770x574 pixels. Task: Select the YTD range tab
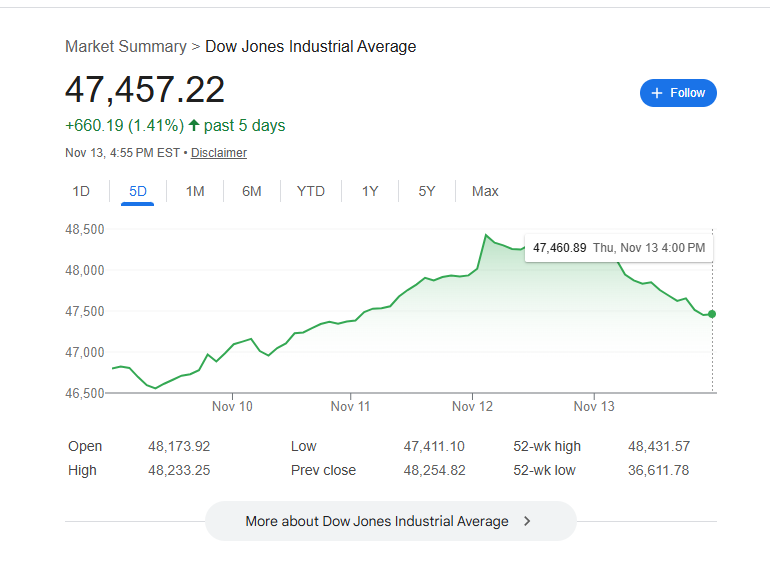[x=310, y=191]
